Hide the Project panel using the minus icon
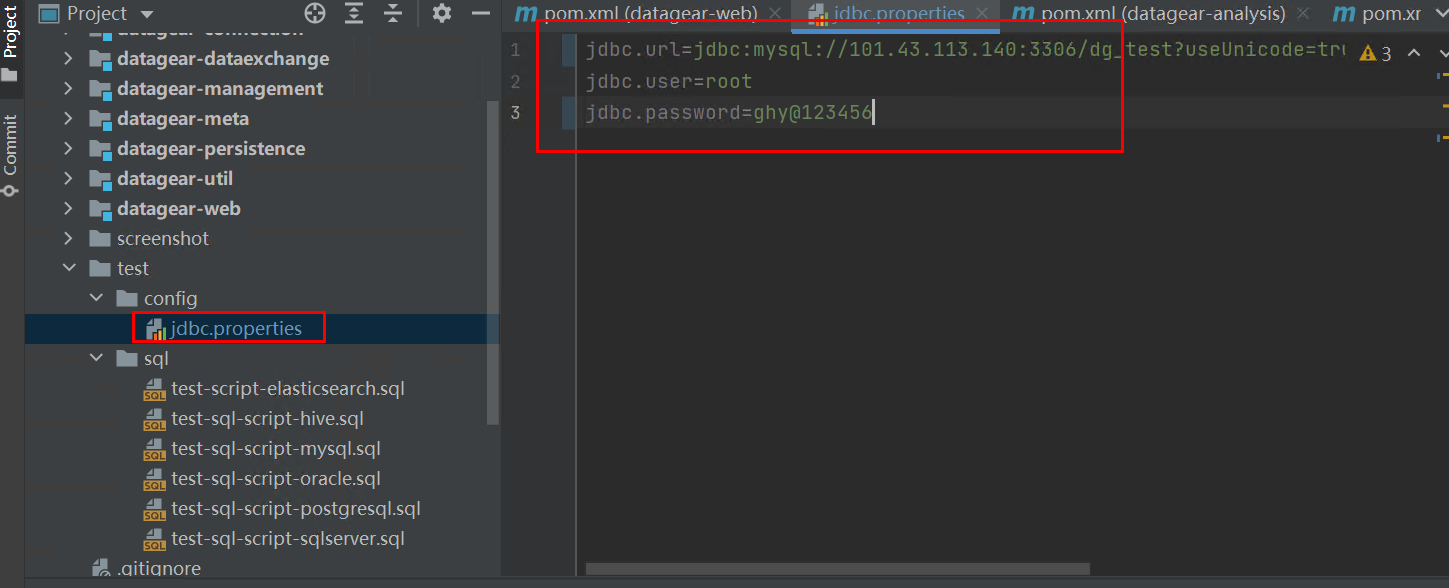The image size is (1449, 588). pos(480,14)
